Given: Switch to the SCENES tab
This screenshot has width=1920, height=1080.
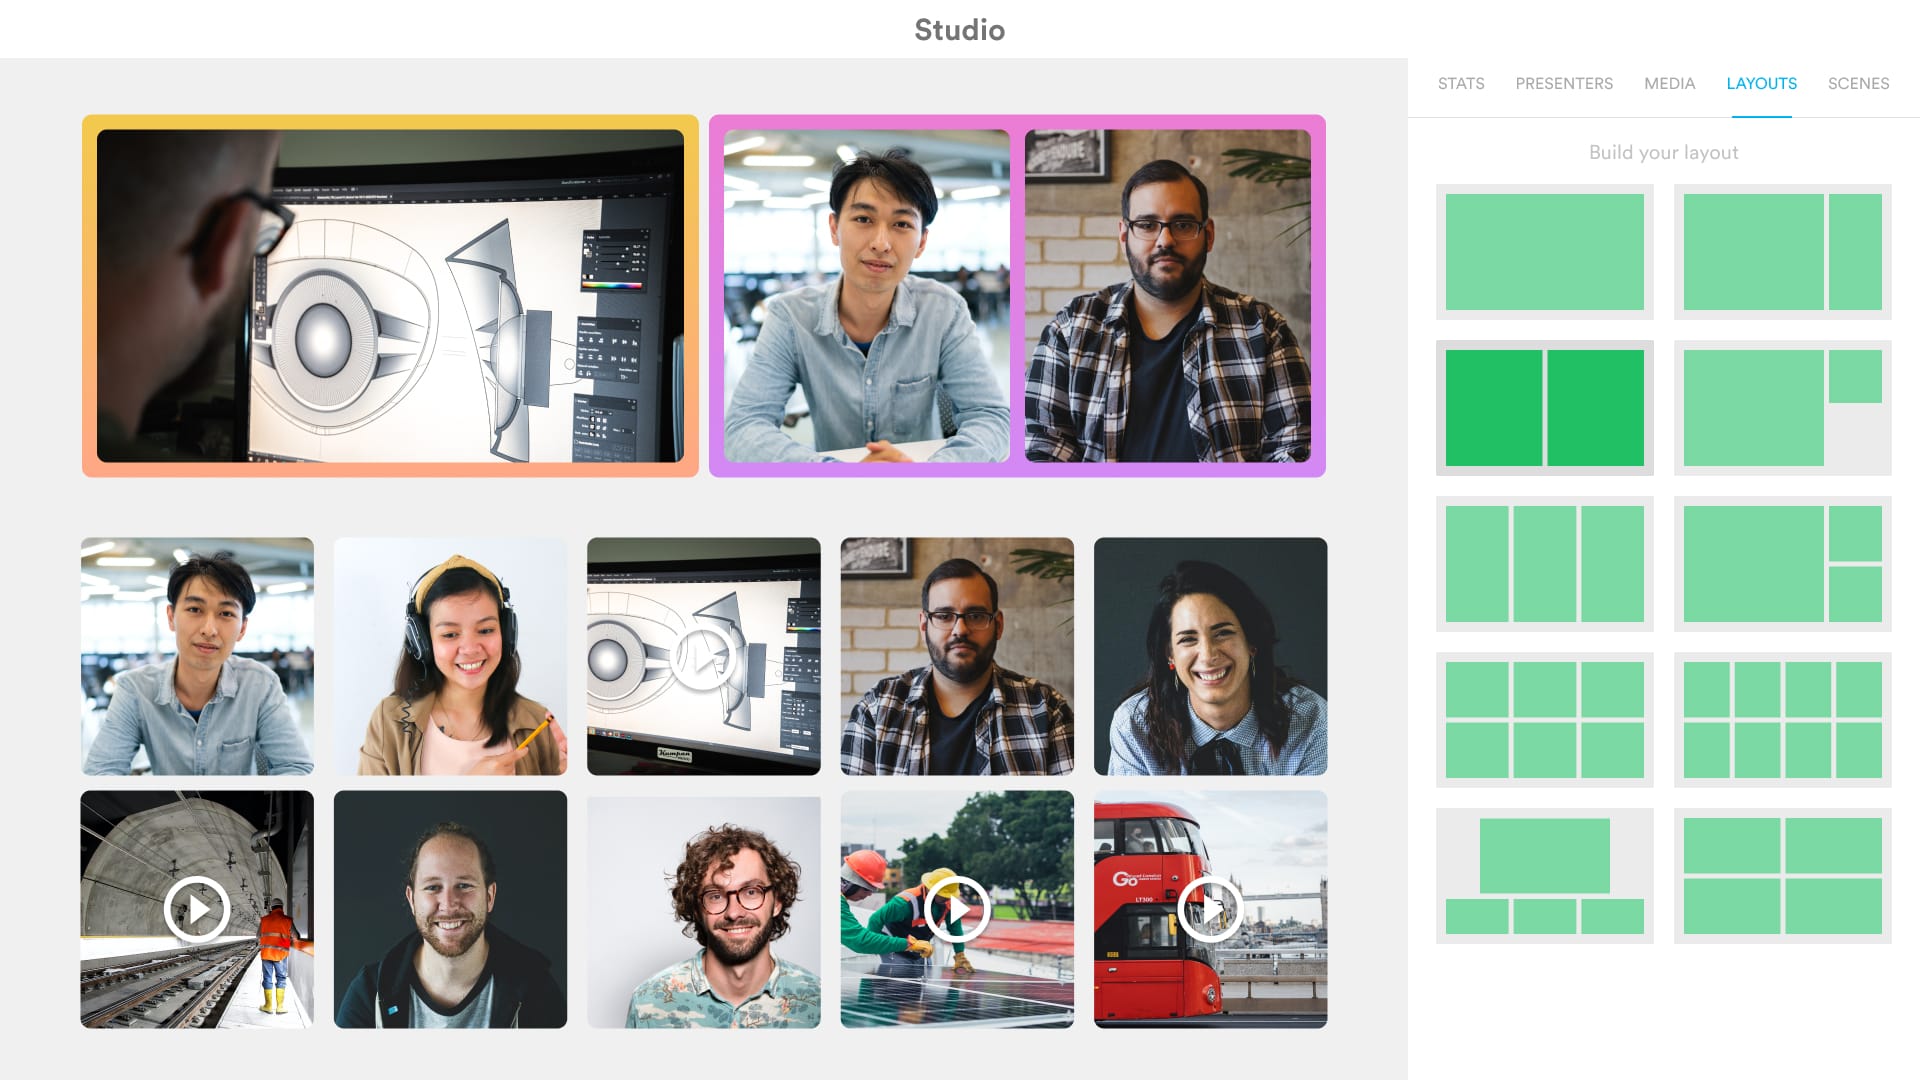Looking at the screenshot, I should (1858, 84).
